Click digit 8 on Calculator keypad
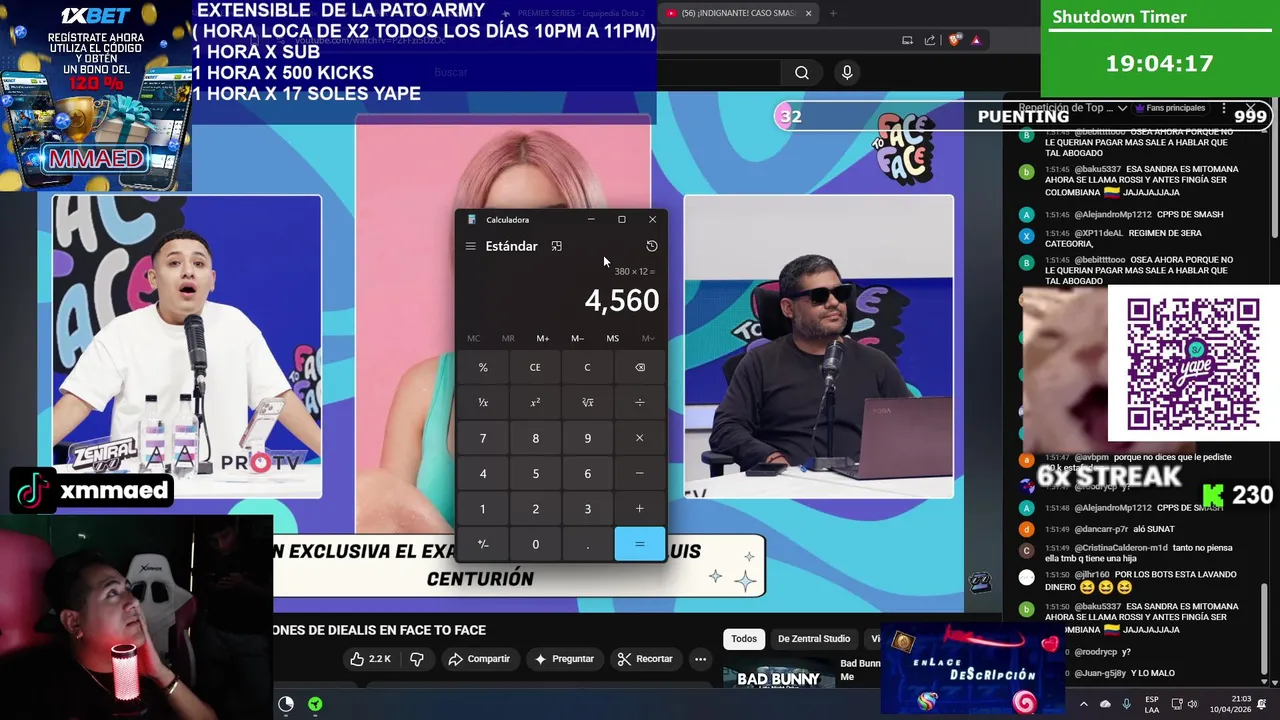 pyautogui.click(x=535, y=438)
